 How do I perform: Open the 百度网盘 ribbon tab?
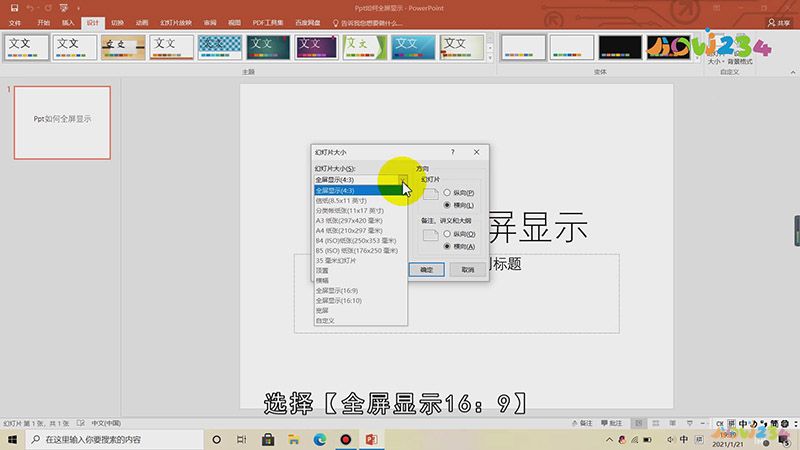(x=308, y=23)
